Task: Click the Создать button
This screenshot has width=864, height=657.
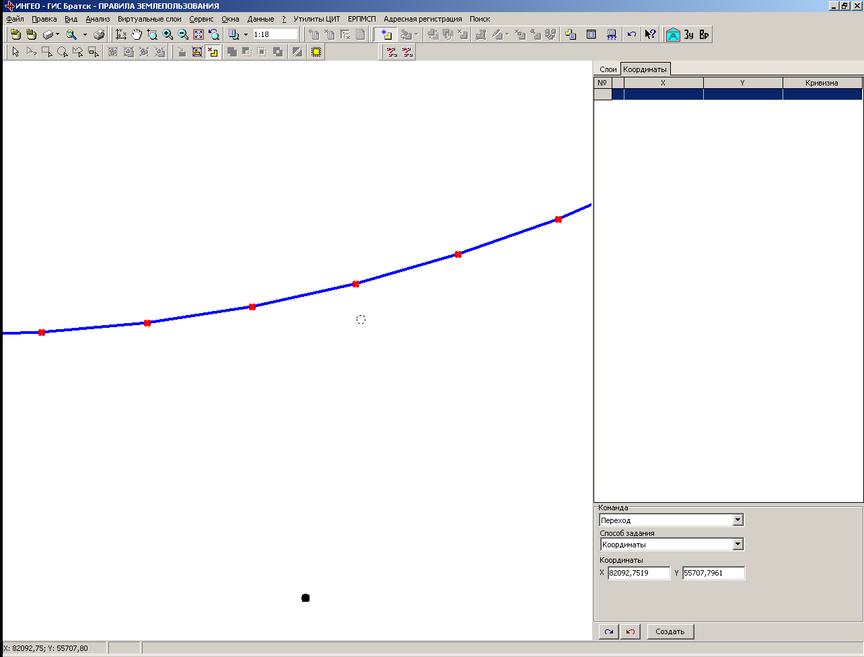Action: click(x=670, y=632)
